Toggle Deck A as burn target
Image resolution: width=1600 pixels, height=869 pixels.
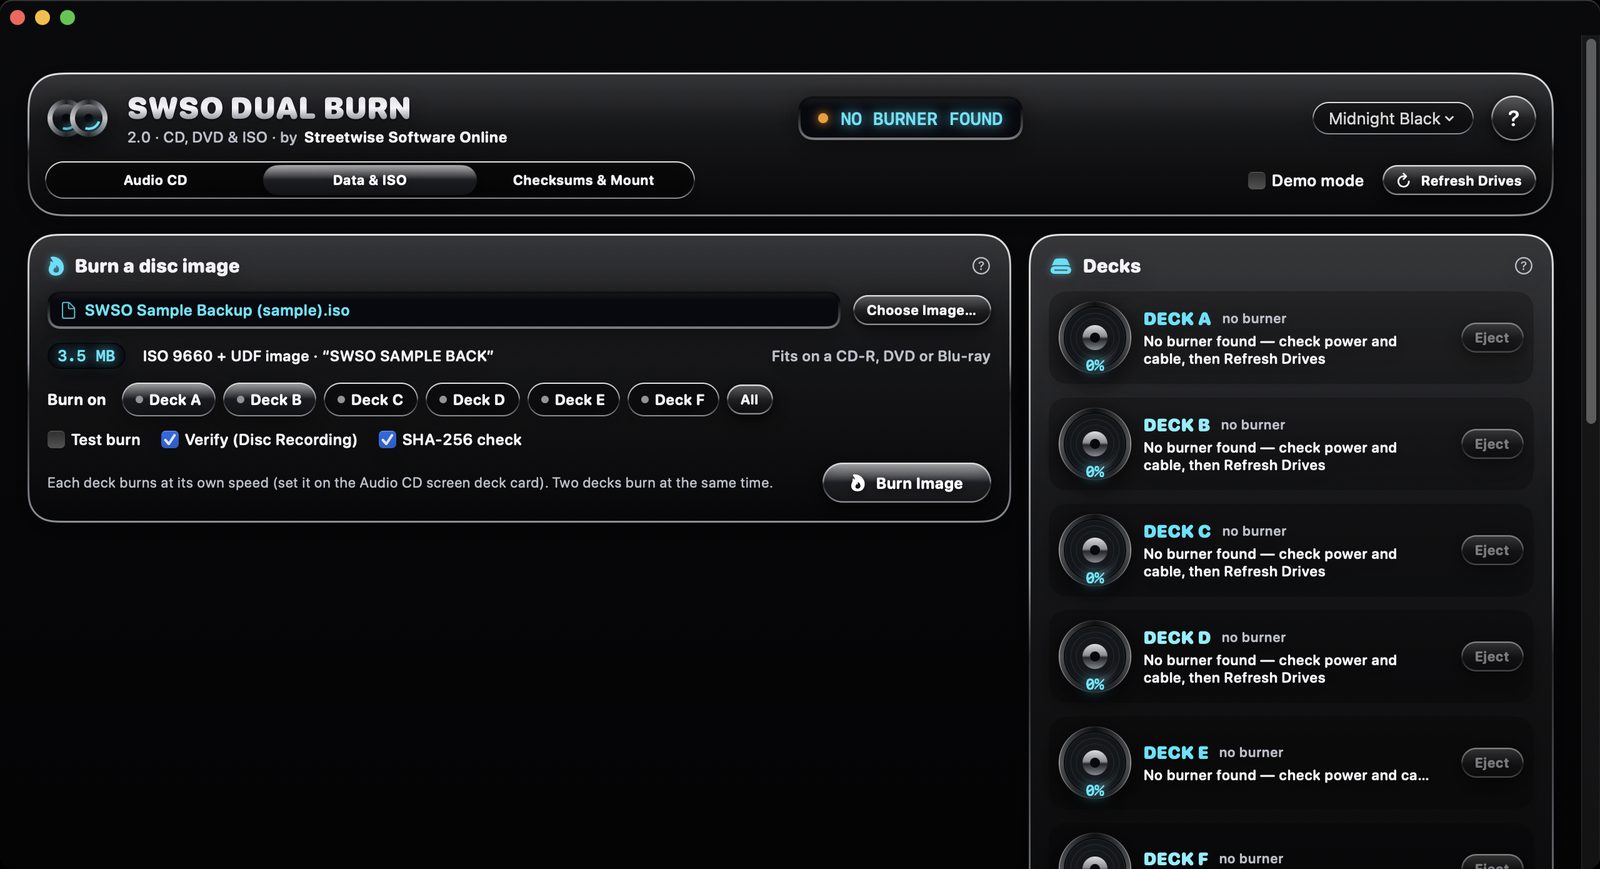[x=169, y=400]
